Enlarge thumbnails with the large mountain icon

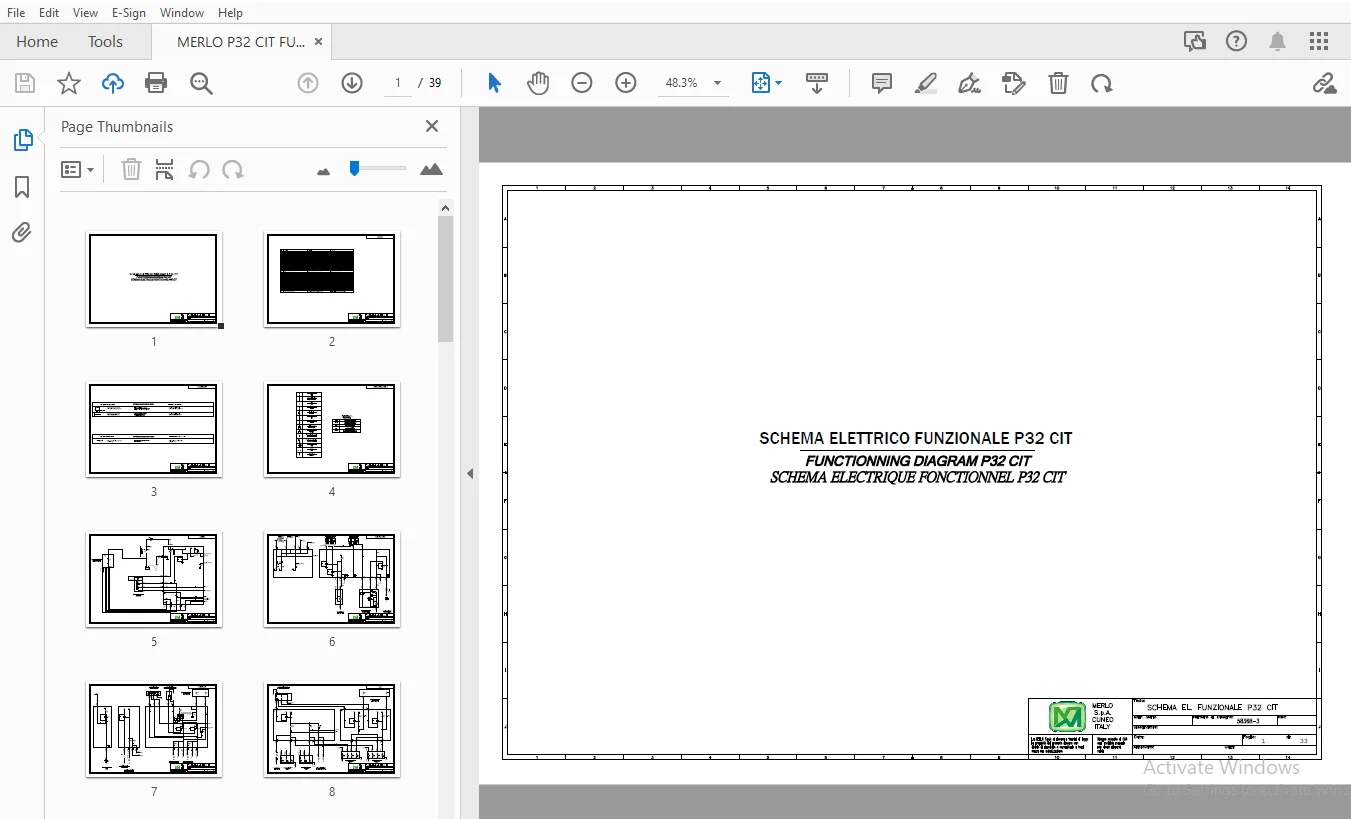431,170
